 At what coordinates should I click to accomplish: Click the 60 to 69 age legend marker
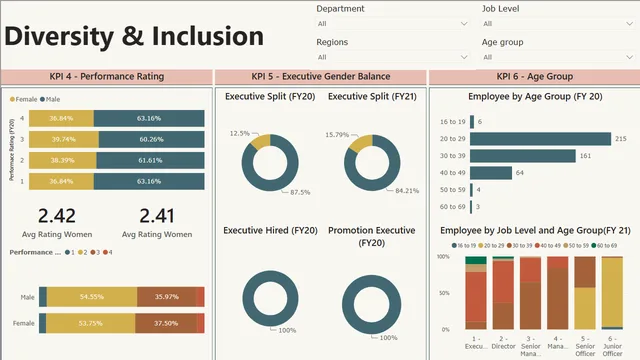click(x=594, y=246)
